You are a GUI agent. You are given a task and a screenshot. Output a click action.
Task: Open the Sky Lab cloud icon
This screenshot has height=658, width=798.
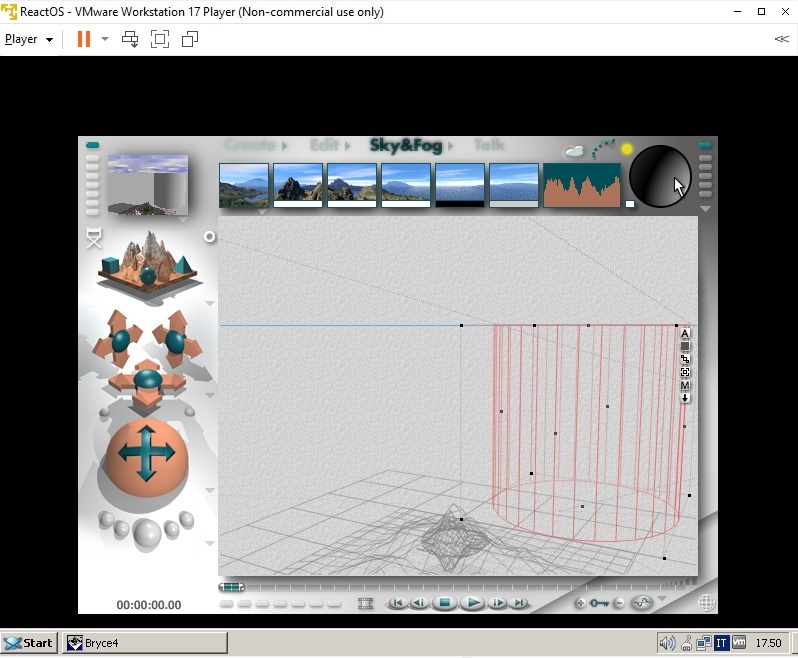click(574, 151)
